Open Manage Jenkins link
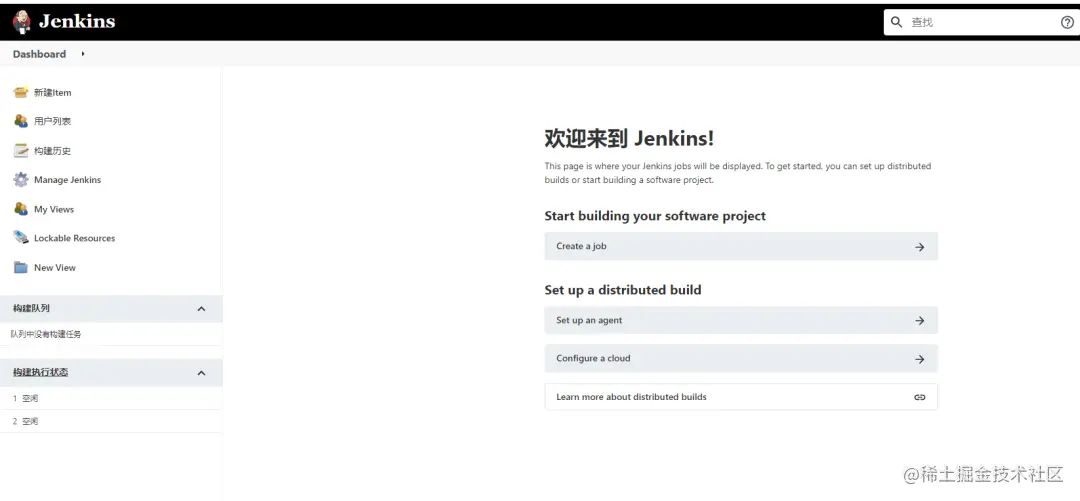The height and width of the screenshot is (501, 1080). click(x=68, y=180)
